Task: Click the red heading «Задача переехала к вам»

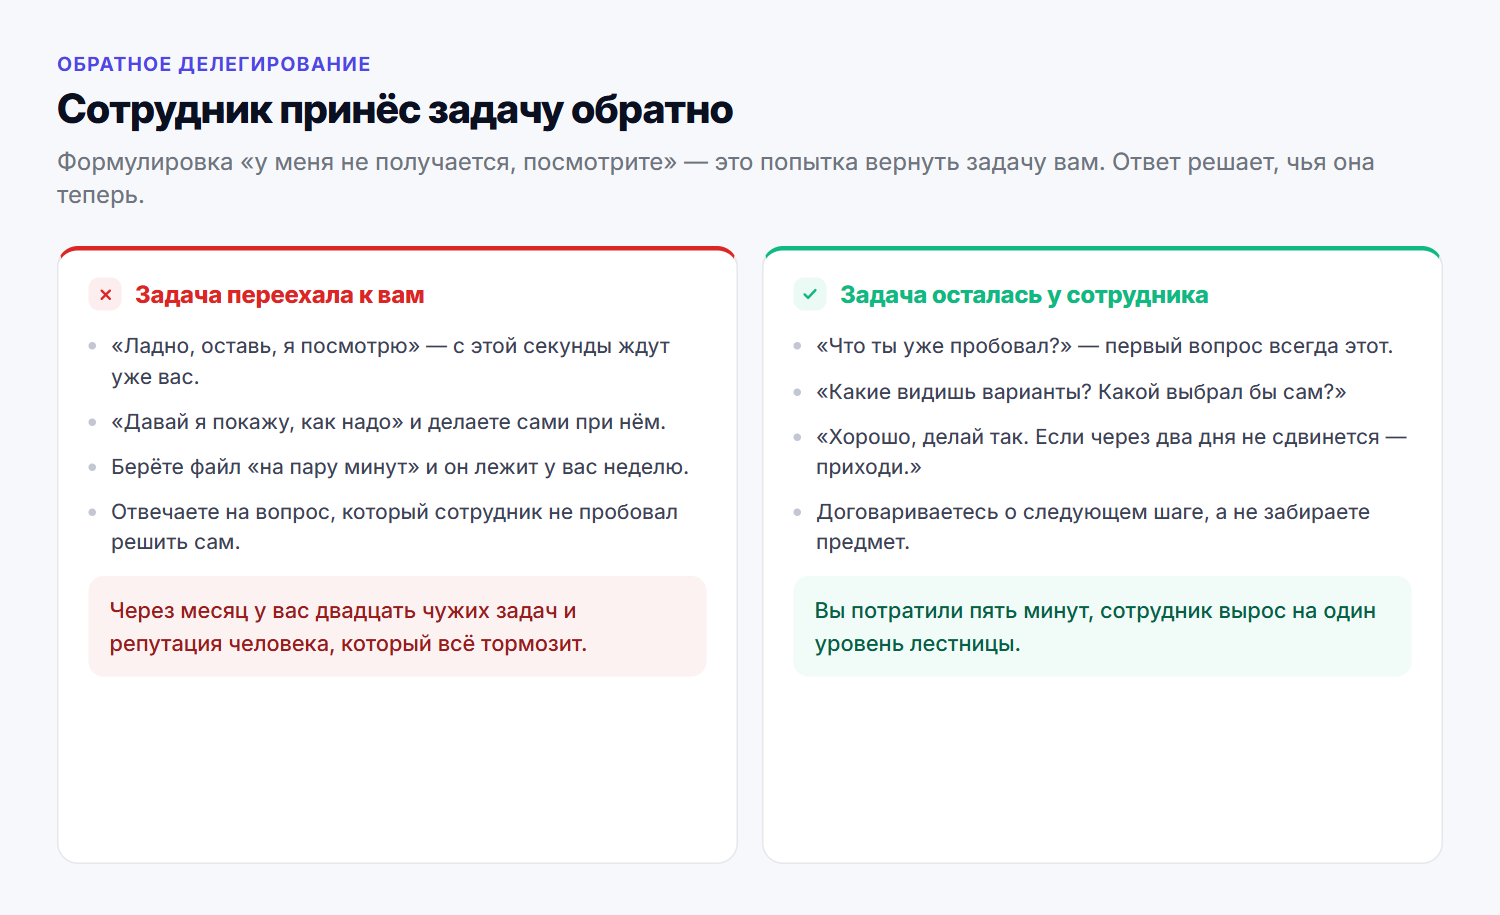Action: 280,295
